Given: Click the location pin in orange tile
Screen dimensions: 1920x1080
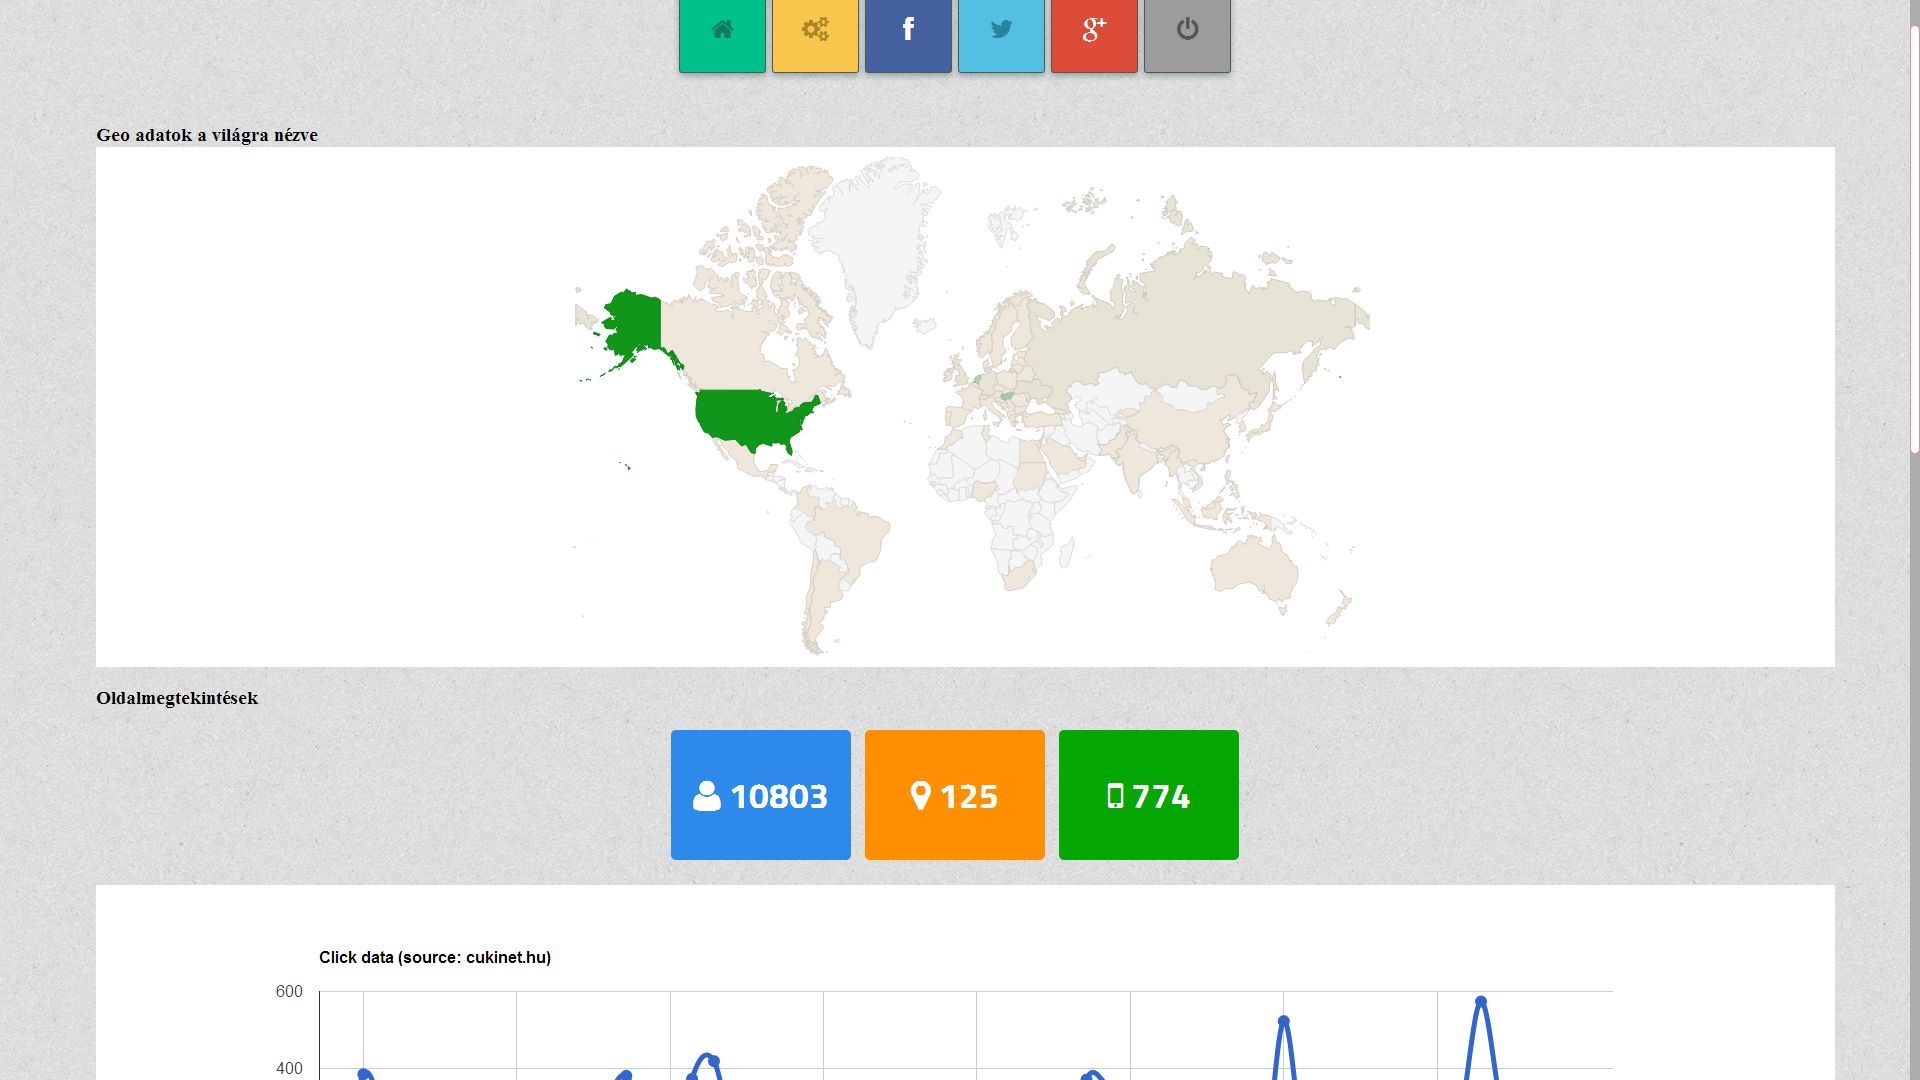Looking at the screenshot, I should click(x=921, y=796).
